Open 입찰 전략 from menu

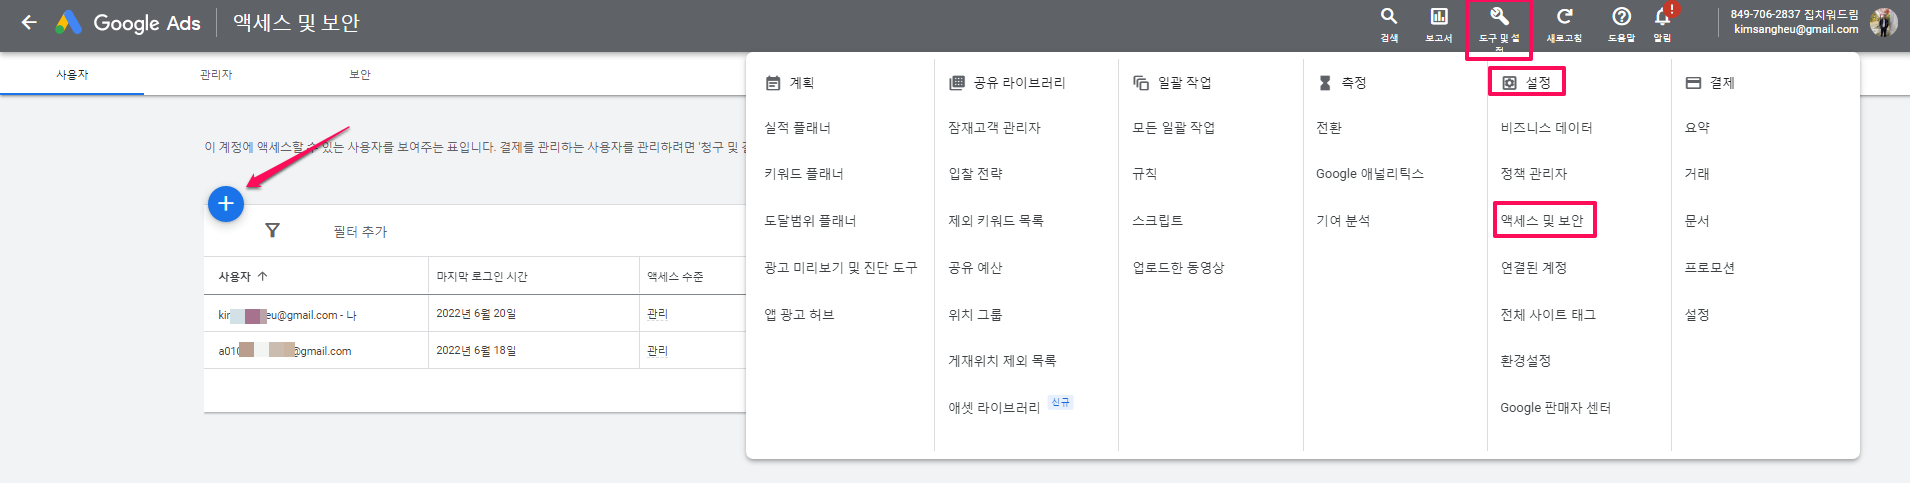[975, 174]
